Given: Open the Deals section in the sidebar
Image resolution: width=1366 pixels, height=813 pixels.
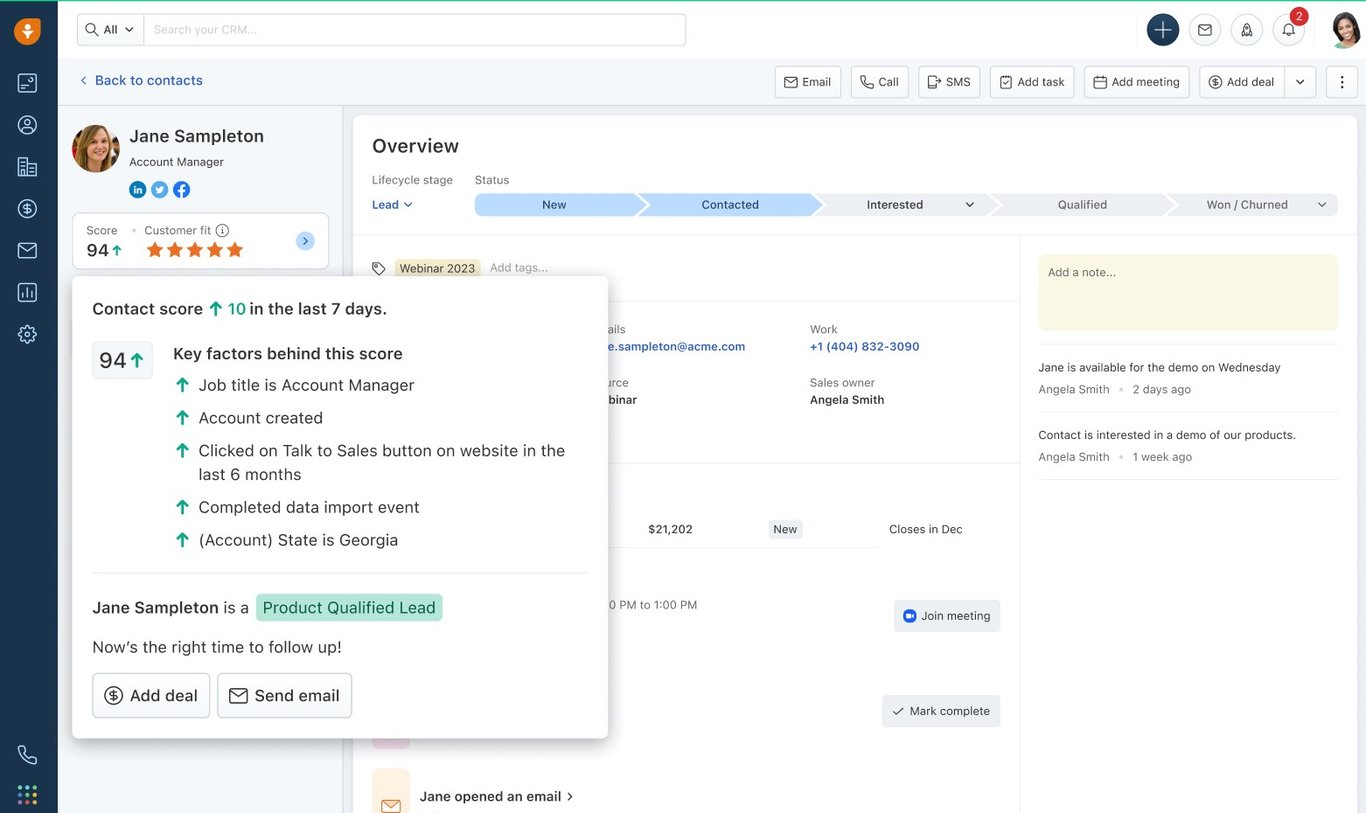Looking at the screenshot, I should click(x=27, y=208).
